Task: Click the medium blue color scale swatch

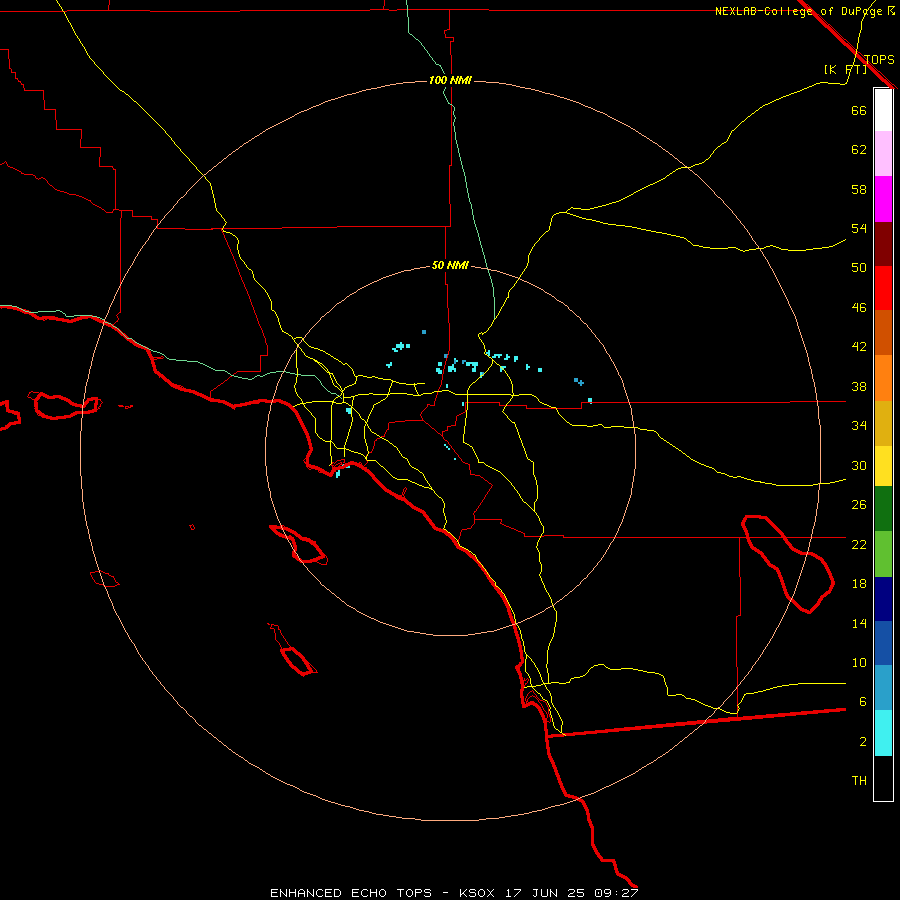Action: (x=883, y=643)
